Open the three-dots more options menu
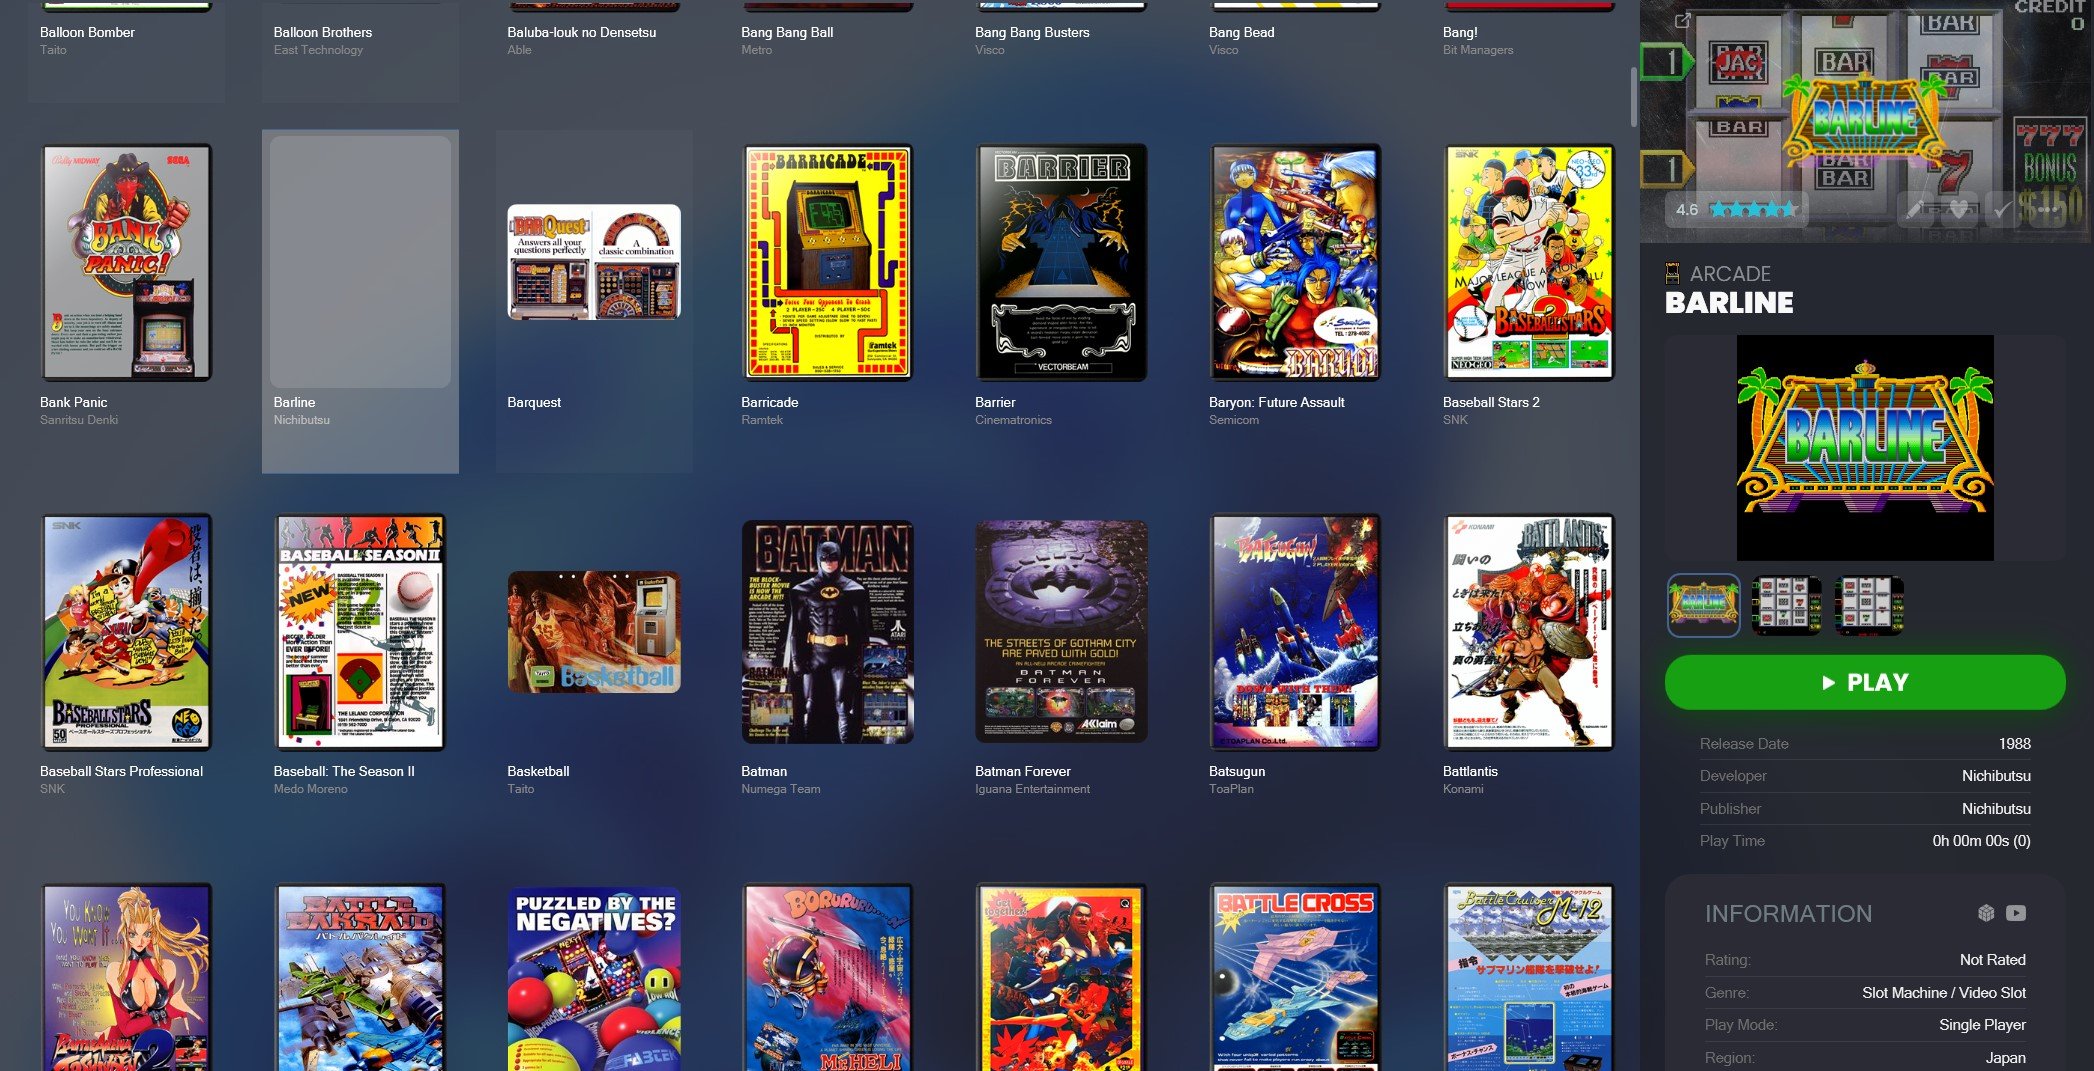This screenshot has height=1071, width=2094. tap(2047, 209)
